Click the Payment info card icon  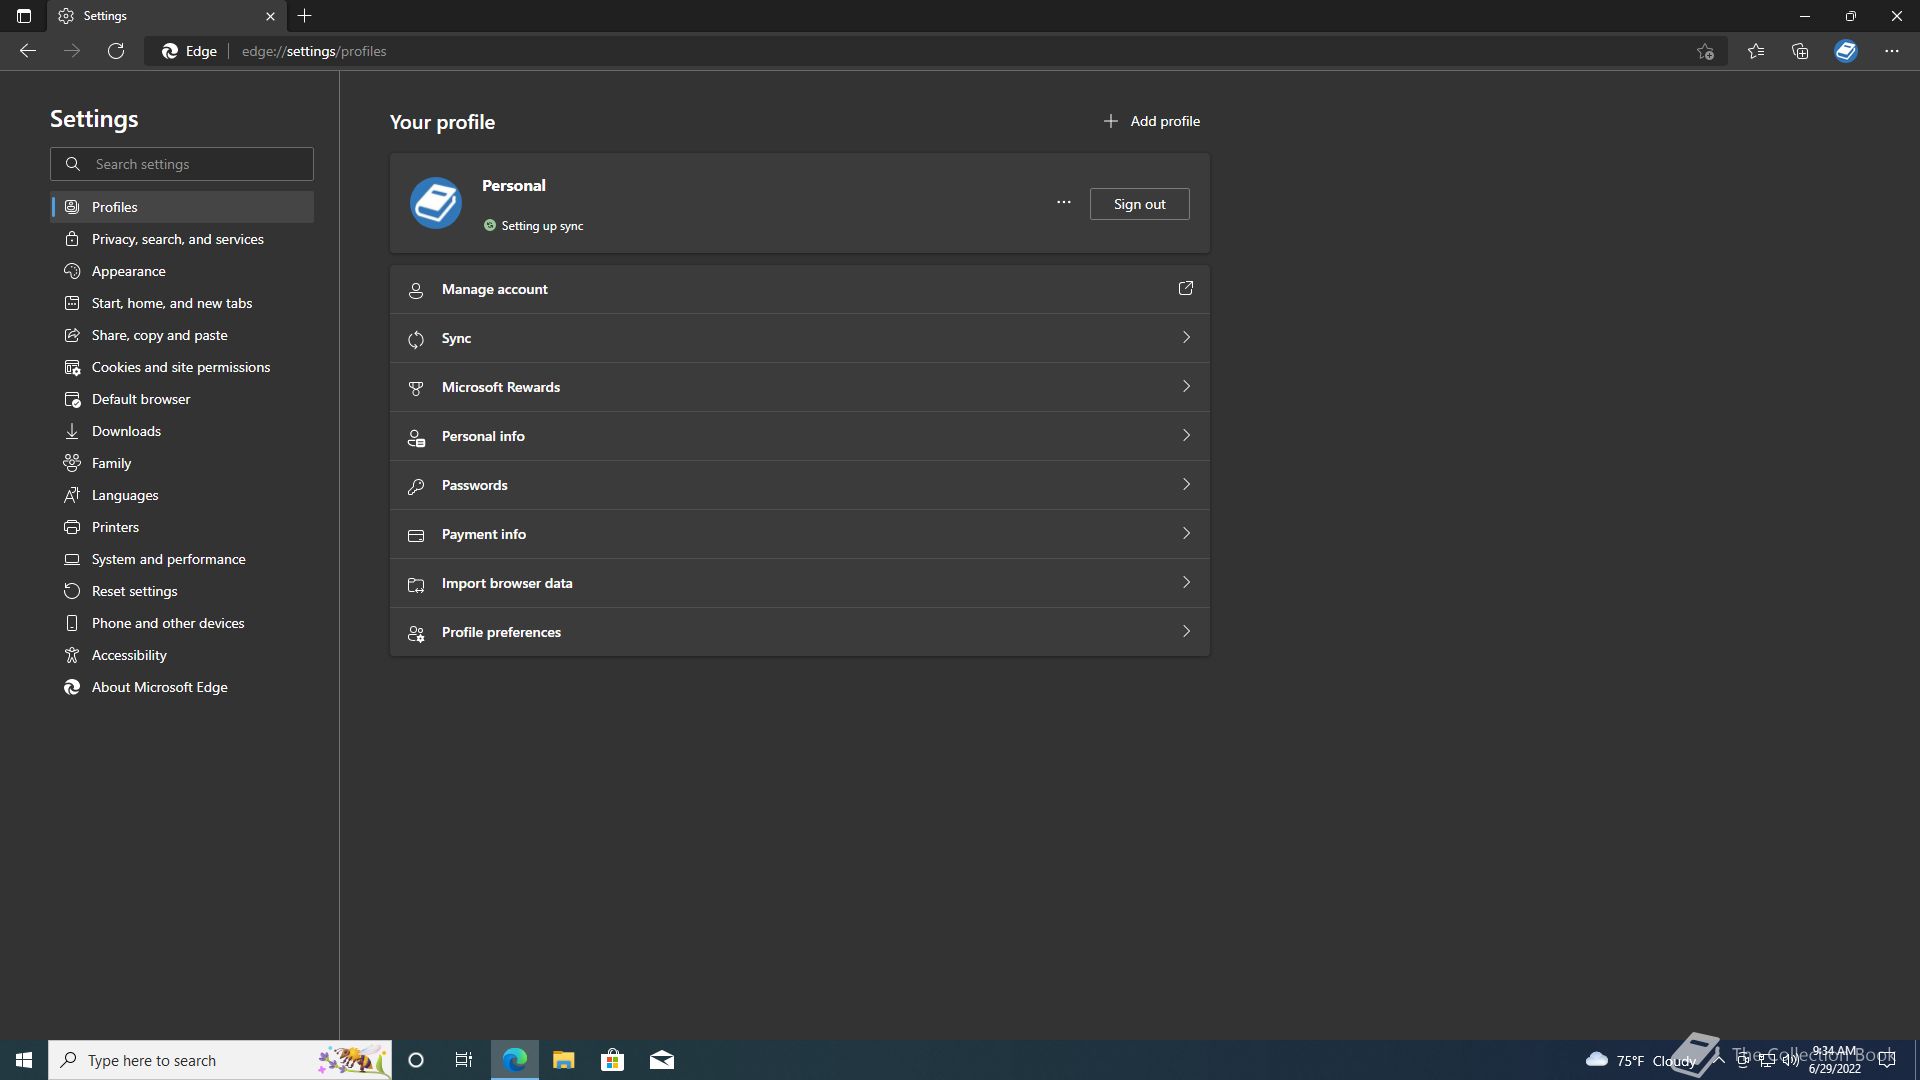(416, 536)
